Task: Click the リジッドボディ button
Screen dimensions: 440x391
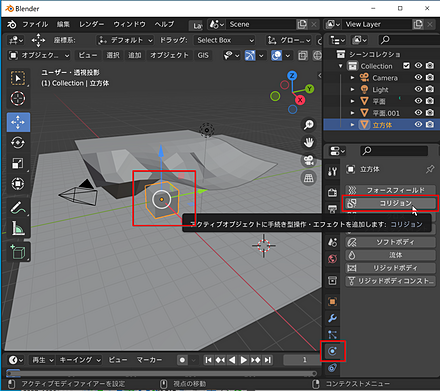Action: point(390,268)
